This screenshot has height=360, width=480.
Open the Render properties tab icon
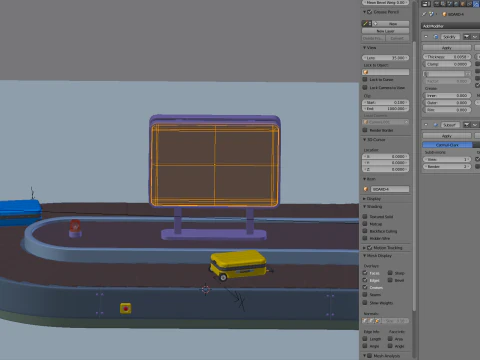coord(436,4)
